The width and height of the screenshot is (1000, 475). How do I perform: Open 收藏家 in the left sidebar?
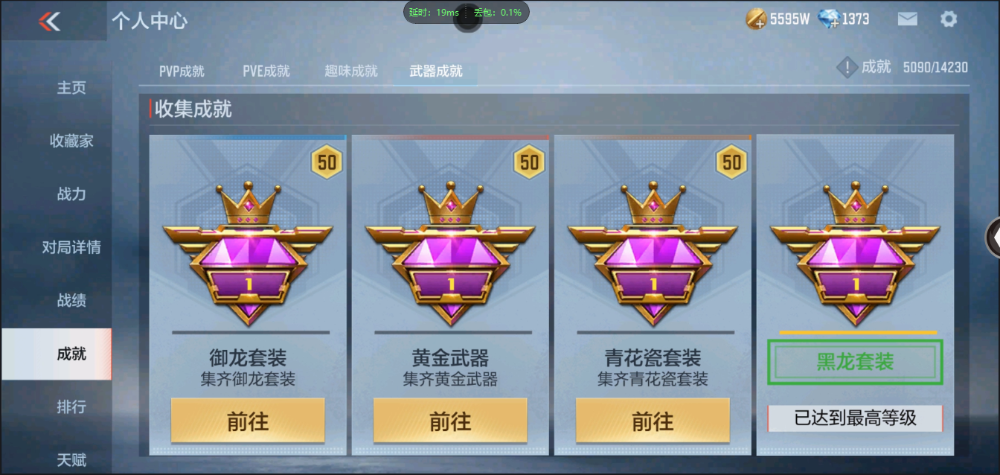71,141
